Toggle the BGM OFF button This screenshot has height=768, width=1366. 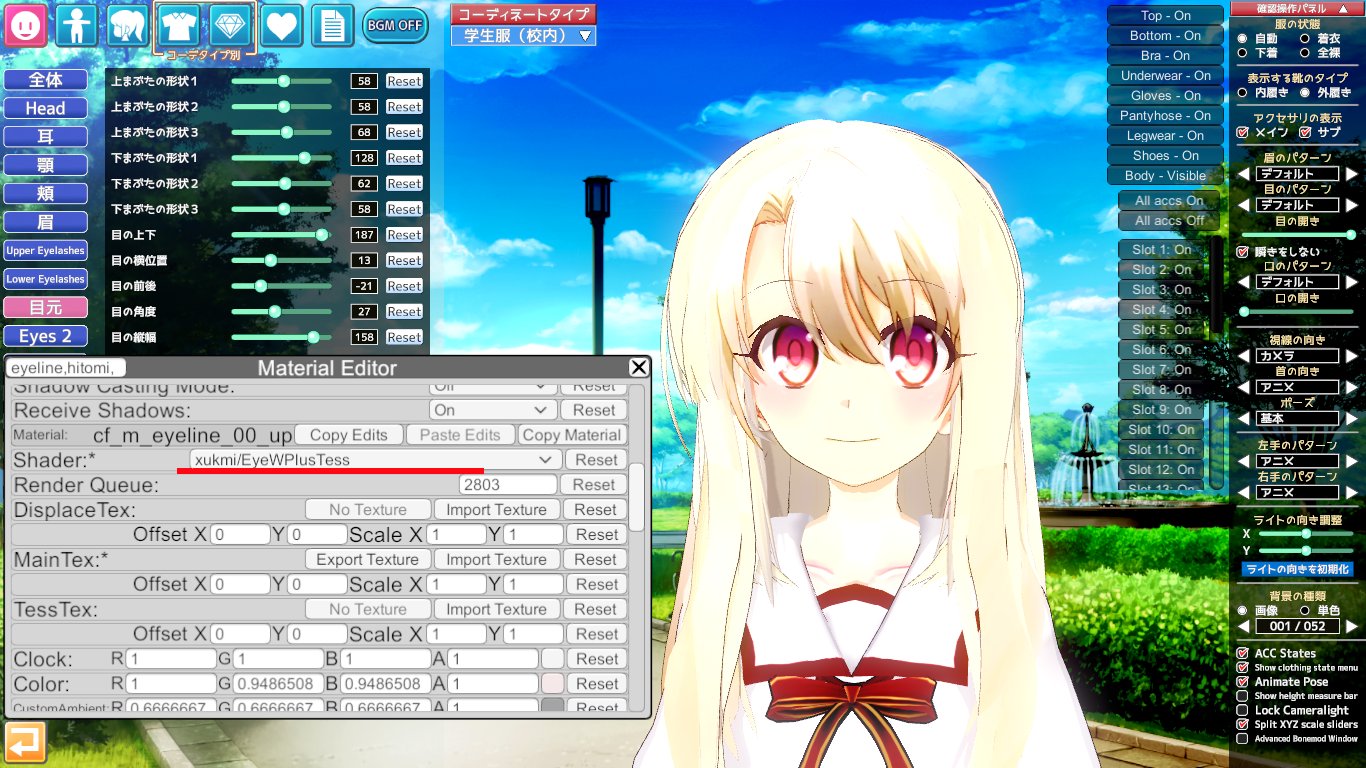pos(394,25)
